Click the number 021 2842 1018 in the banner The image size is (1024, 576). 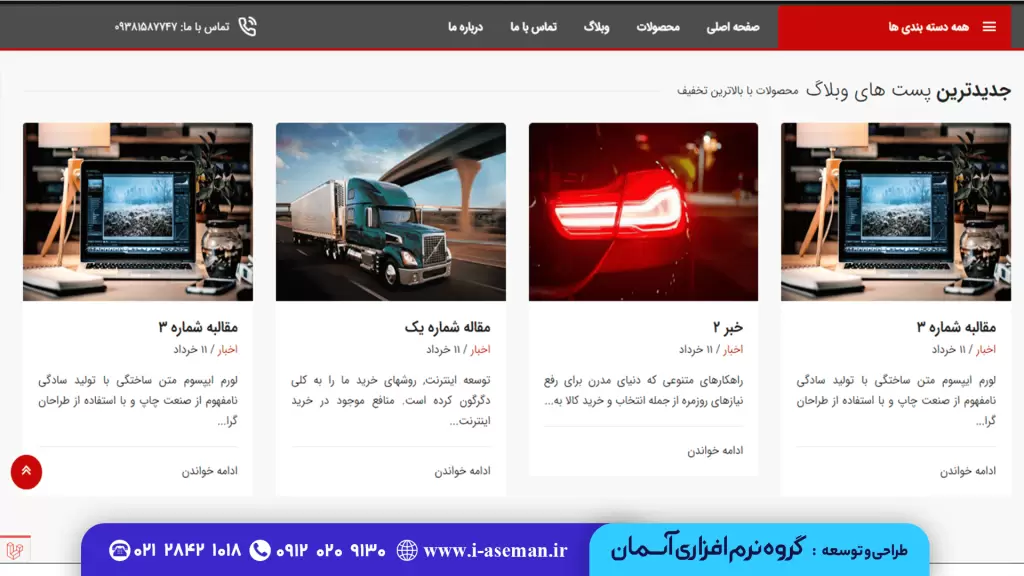(x=187, y=551)
